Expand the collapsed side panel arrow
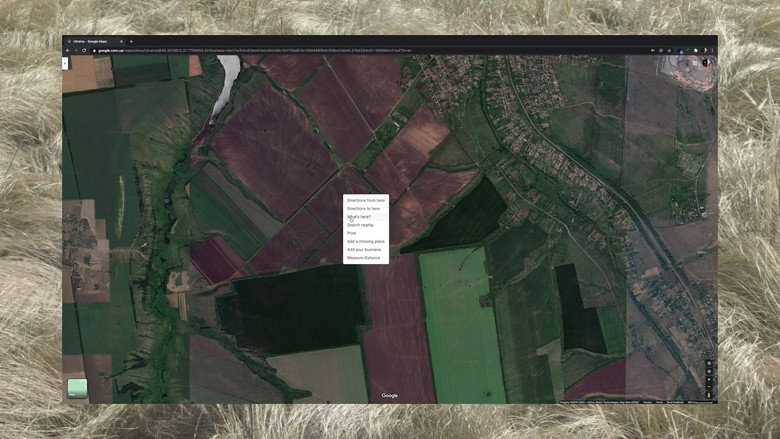Screen dimensions: 780x439 [65, 63]
